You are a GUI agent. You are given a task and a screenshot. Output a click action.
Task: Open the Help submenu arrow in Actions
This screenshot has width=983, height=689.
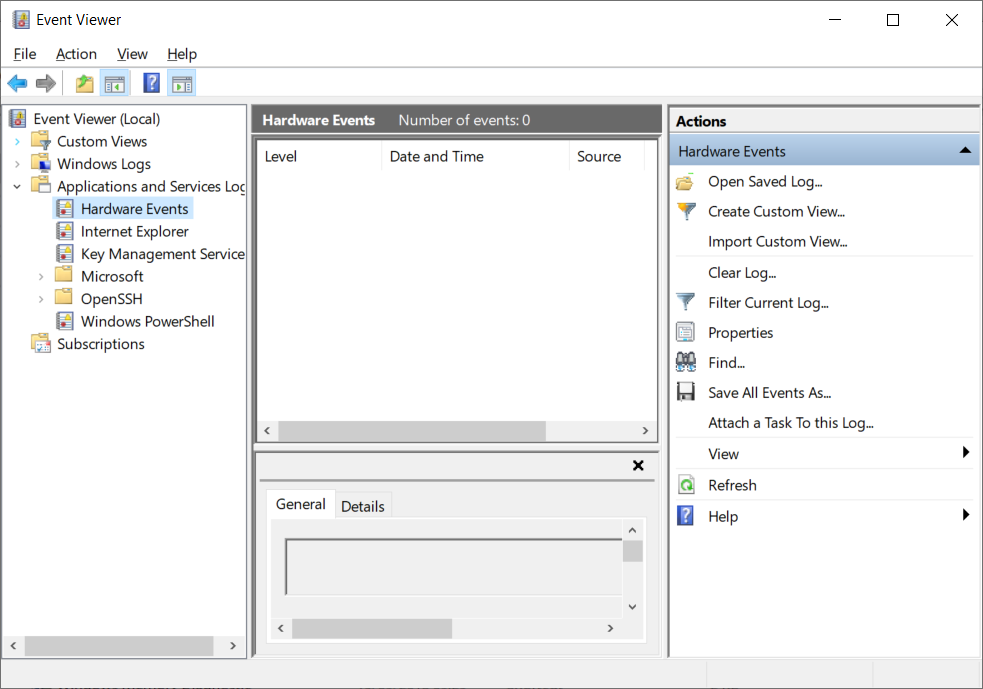coord(965,515)
